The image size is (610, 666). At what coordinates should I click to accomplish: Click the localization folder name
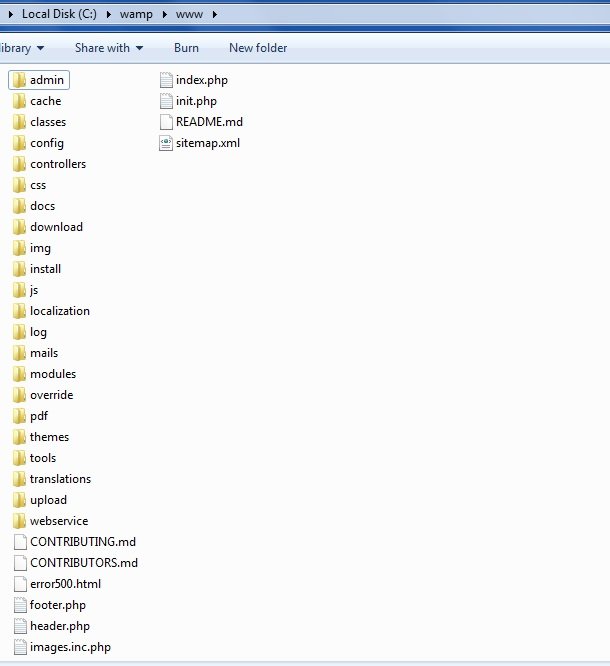point(60,311)
